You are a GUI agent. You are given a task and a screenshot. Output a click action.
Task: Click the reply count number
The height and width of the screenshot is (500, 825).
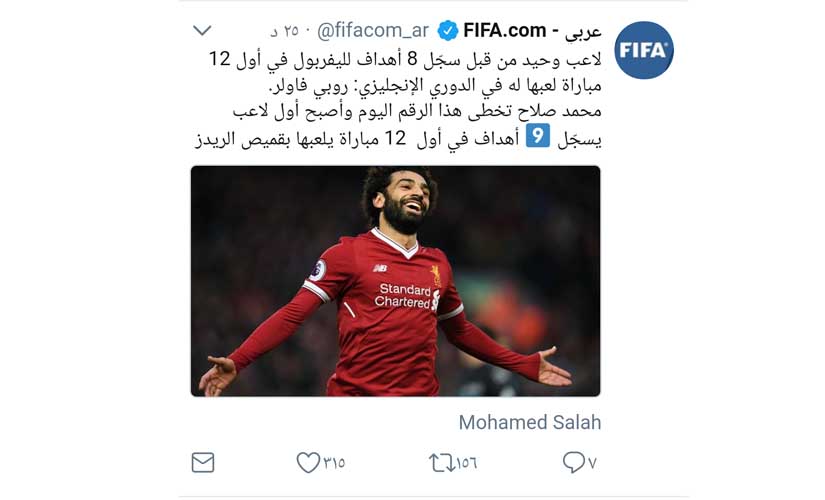[x=592, y=463]
